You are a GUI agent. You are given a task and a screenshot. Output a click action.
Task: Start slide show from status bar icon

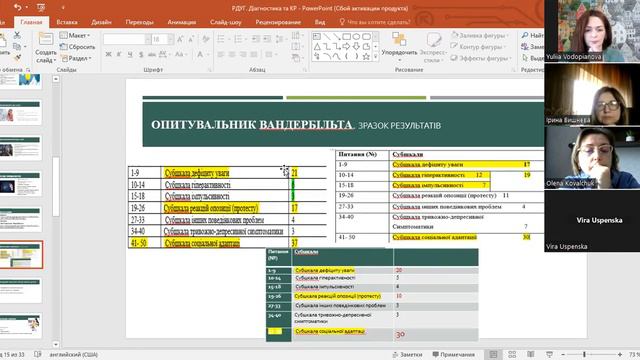coord(549,354)
